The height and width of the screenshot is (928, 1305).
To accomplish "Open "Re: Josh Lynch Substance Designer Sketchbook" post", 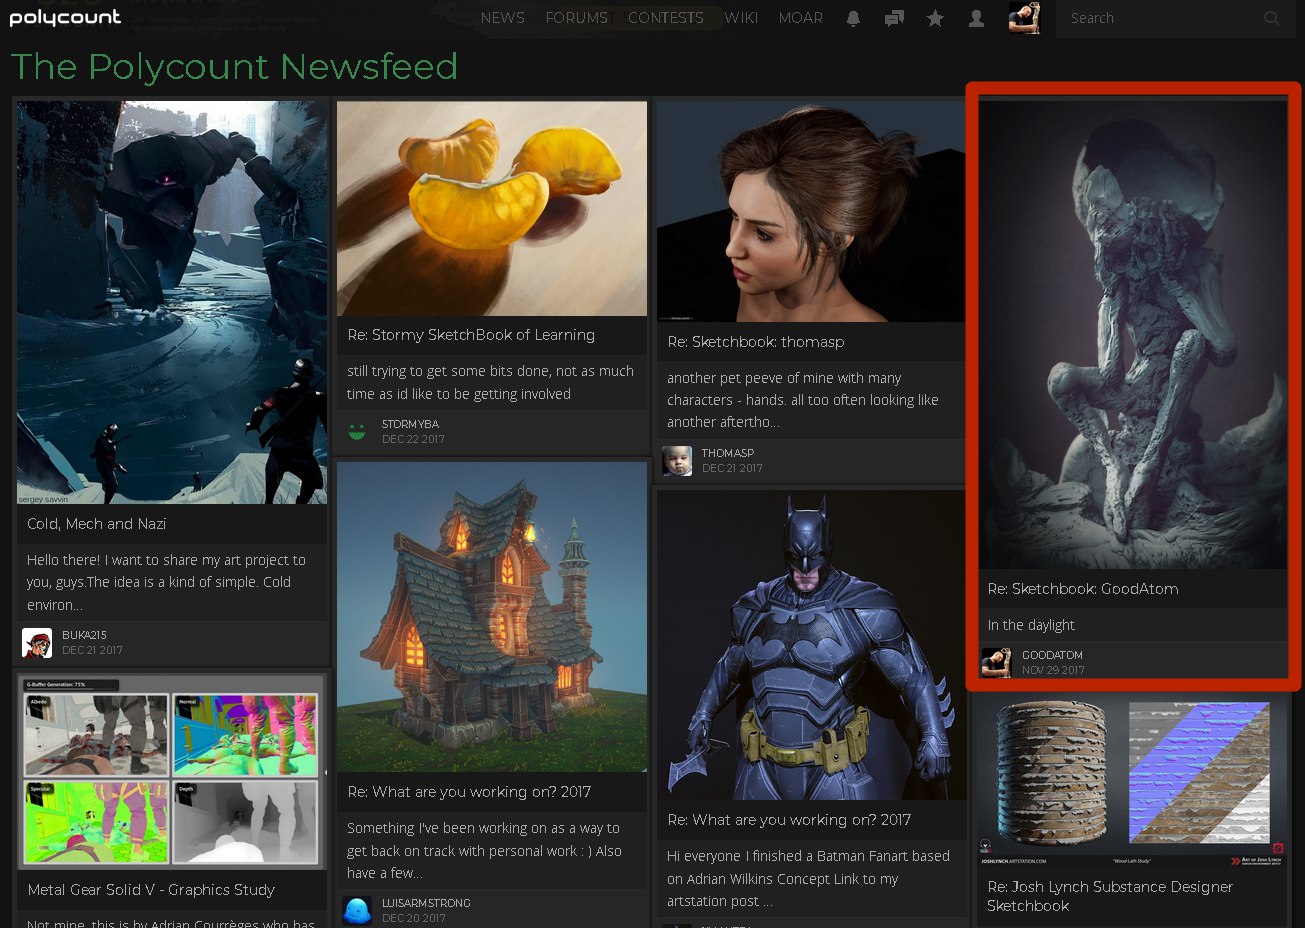I will click(1110, 896).
